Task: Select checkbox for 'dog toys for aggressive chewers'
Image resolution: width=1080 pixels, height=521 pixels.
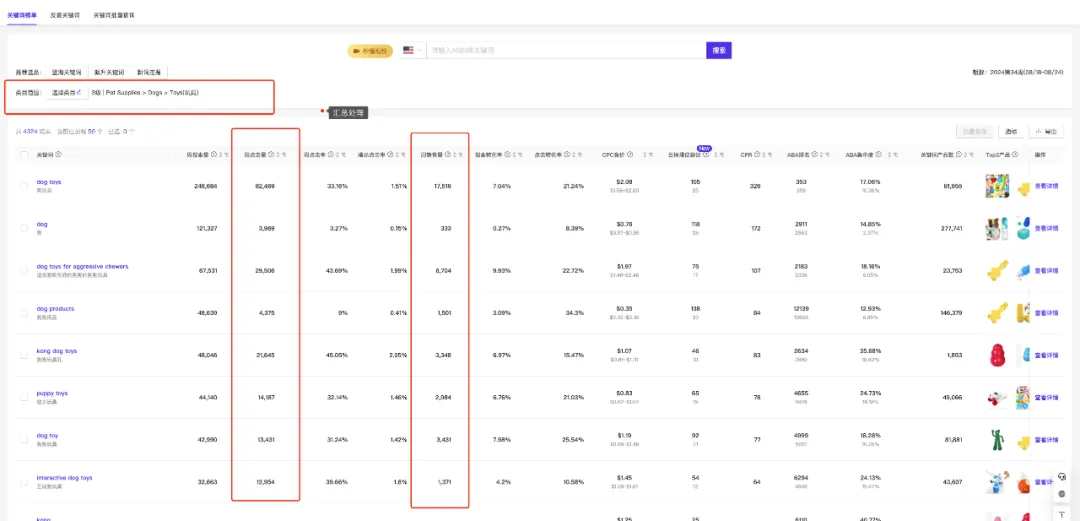Action: (x=24, y=270)
